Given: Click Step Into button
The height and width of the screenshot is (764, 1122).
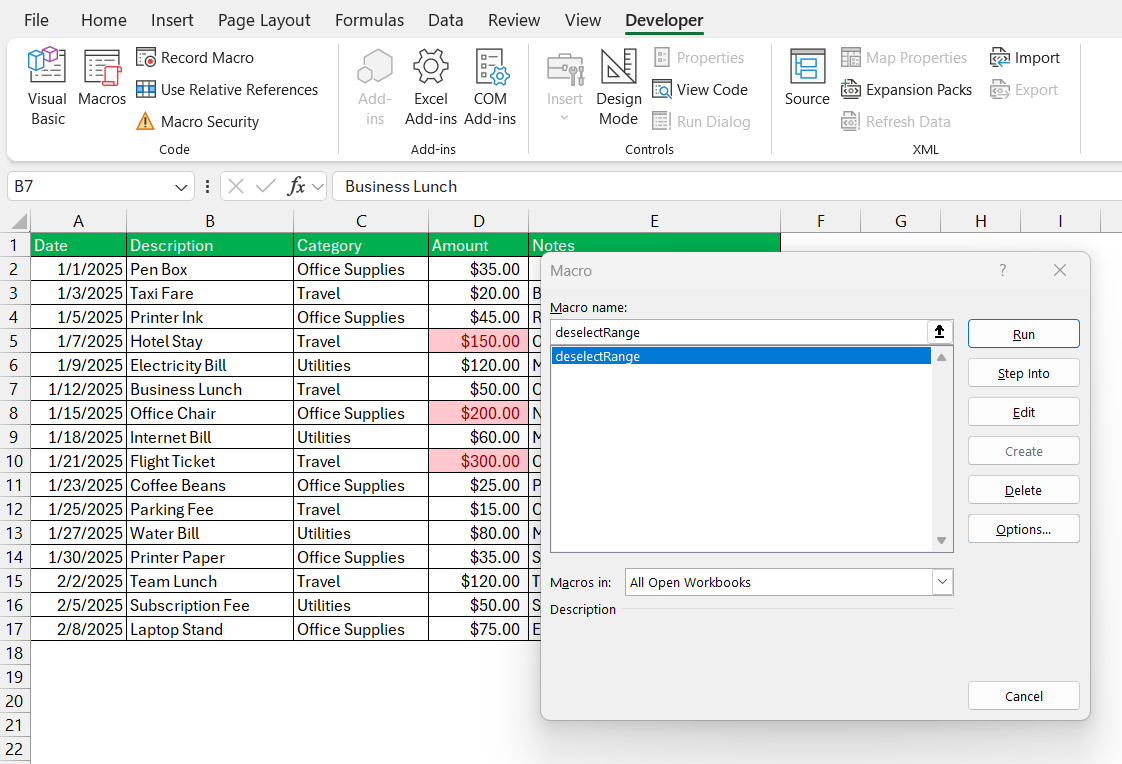Looking at the screenshot, I should click(1023, 373).
